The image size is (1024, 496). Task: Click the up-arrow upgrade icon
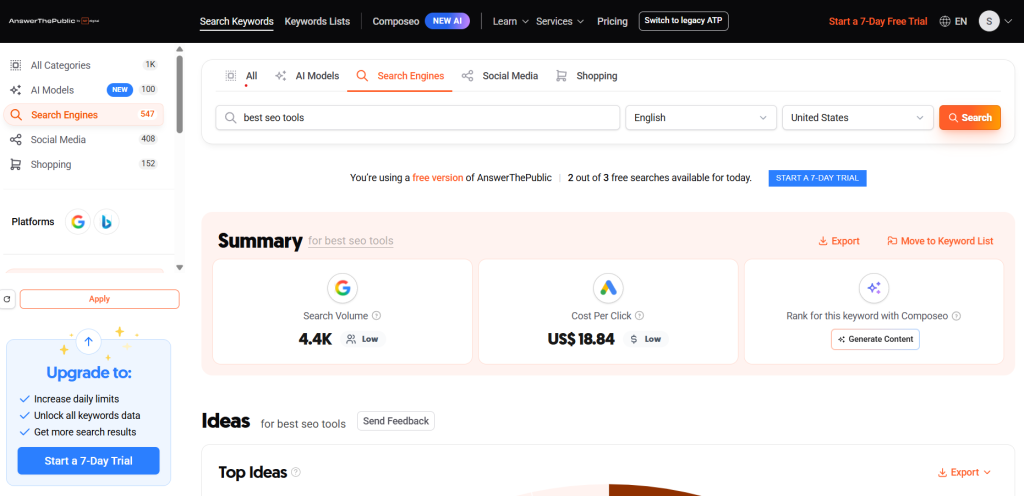coord(89,341)
